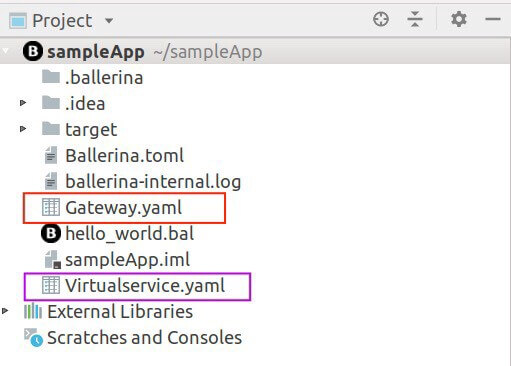Click the Scratches and Consoles clock icon
This screenshot has width=511, height=366.
(x=33, y=337)
